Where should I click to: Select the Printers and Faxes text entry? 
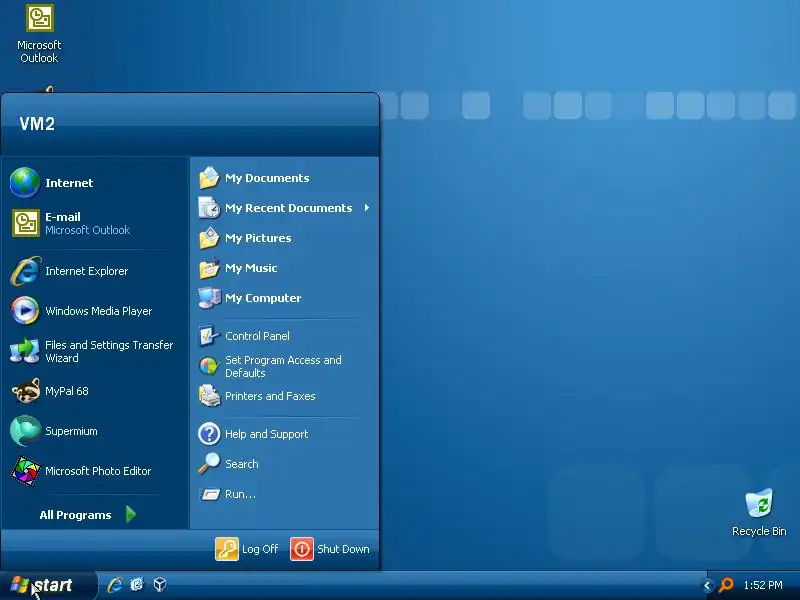(270, 396)
